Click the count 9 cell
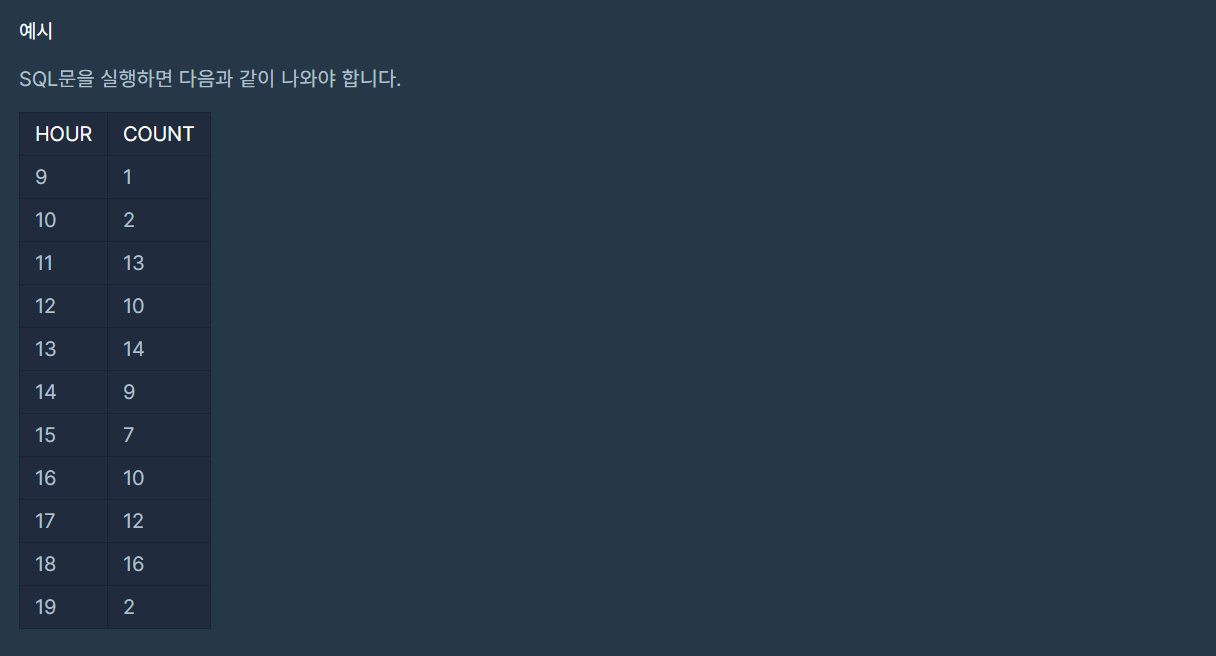This screenshot has width=1216, height=656. pyautogui.click(x=159, y=392)
